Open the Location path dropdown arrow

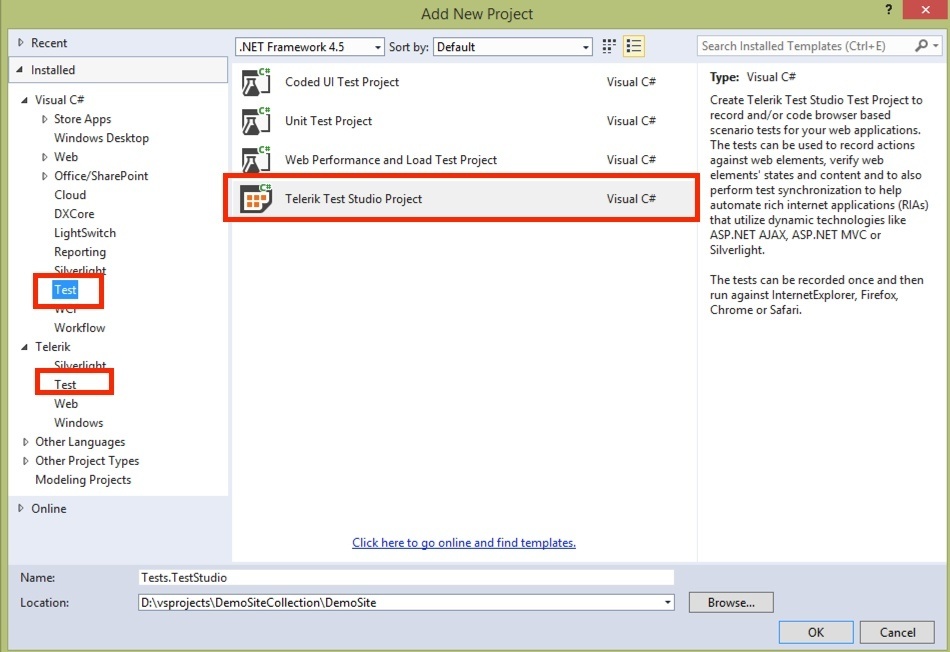[667, 603]
